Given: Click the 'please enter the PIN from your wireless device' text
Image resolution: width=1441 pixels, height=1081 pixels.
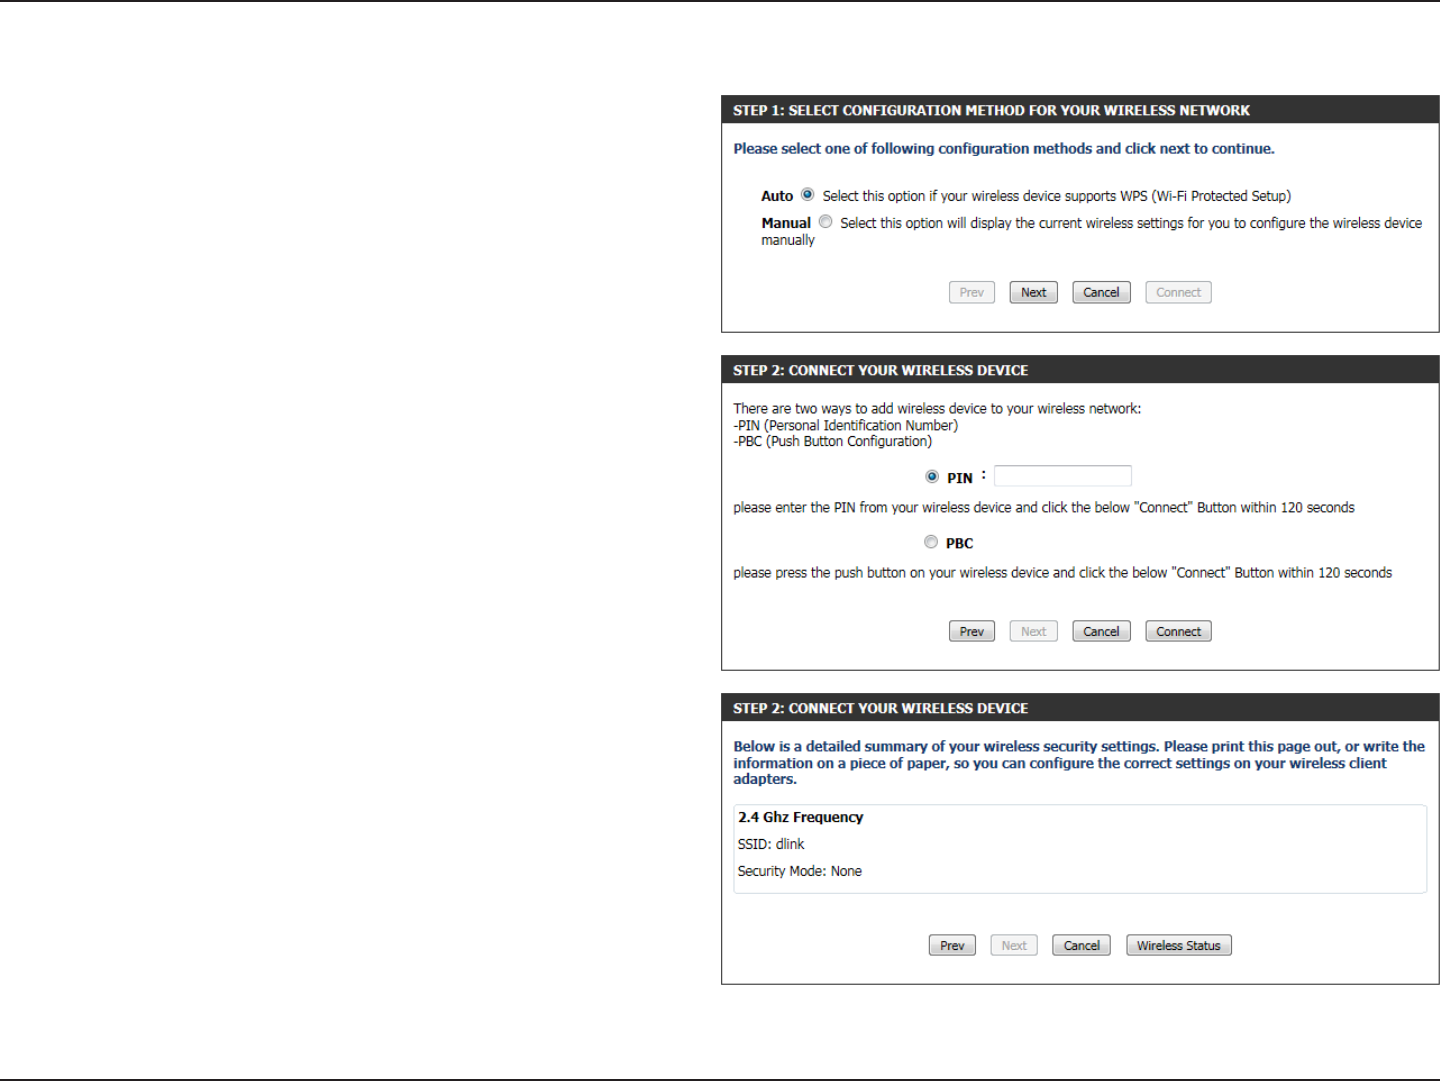Looking at the screenshot, I should pyautogui.click(x=1044, y=508).
